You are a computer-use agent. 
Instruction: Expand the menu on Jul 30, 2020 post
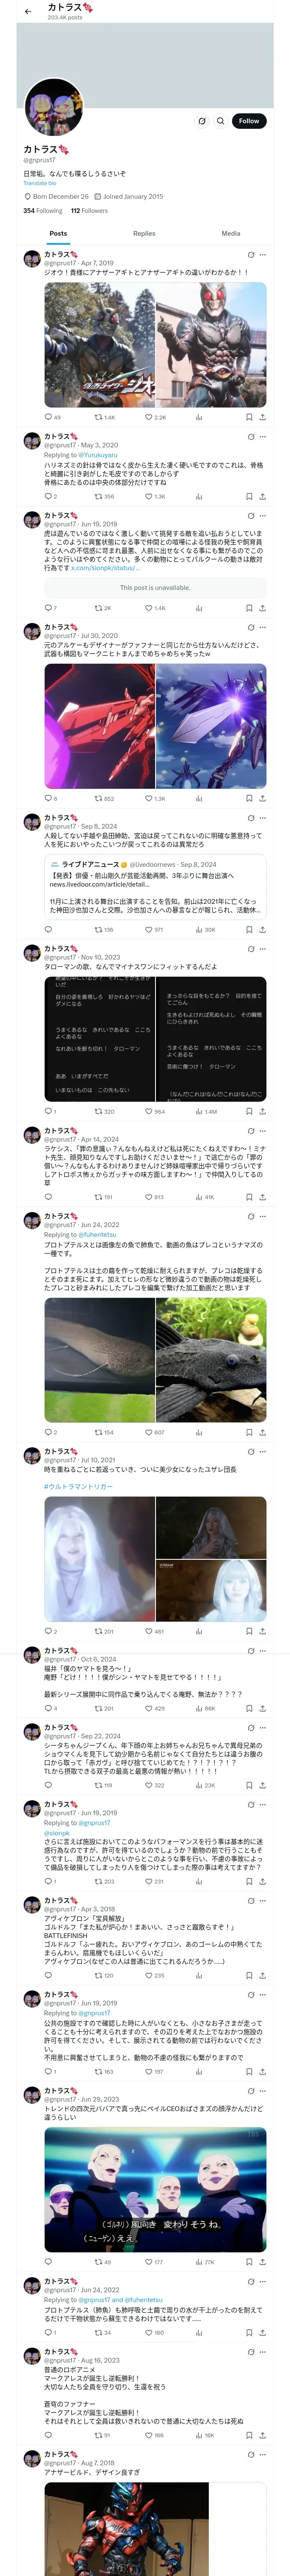pos(263,627)
